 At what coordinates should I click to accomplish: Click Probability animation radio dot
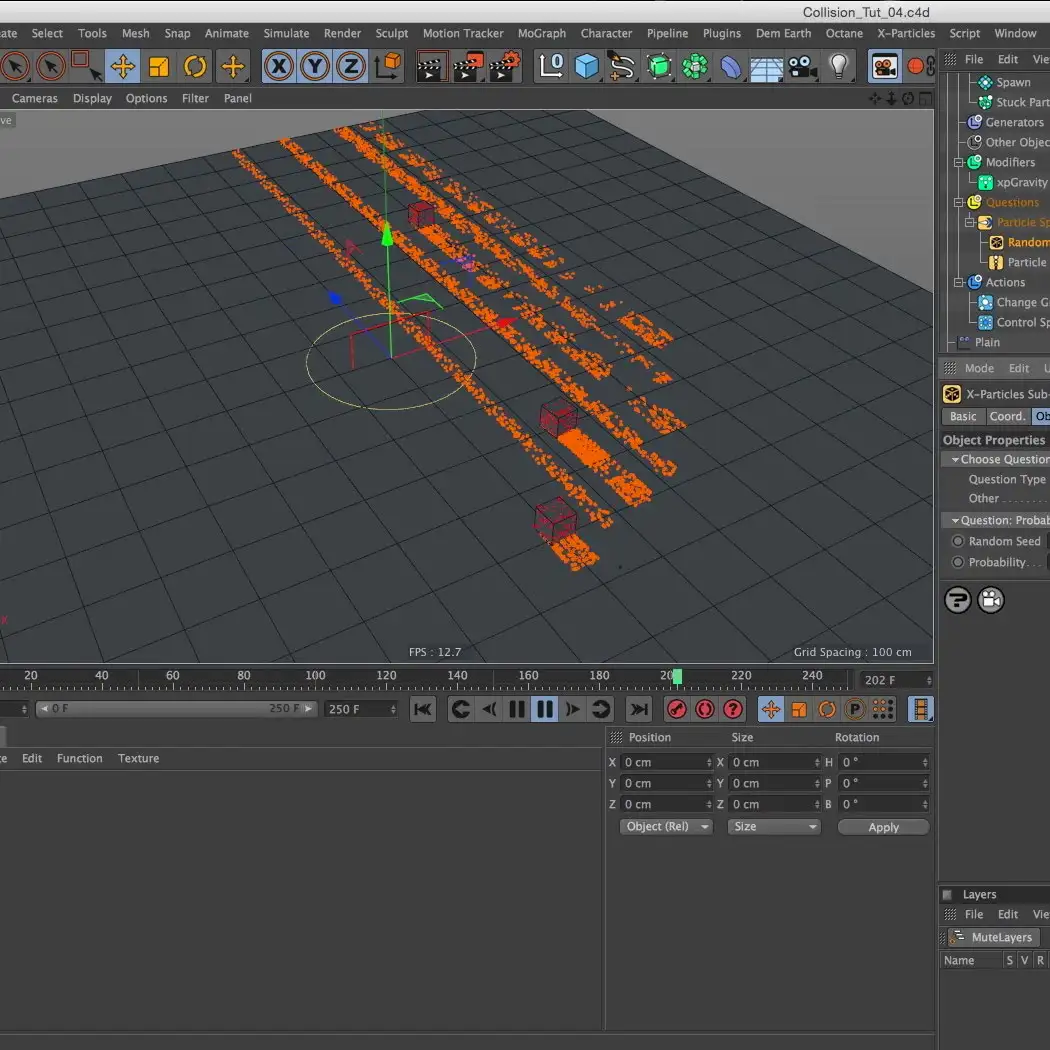click(x=958, y=562)
